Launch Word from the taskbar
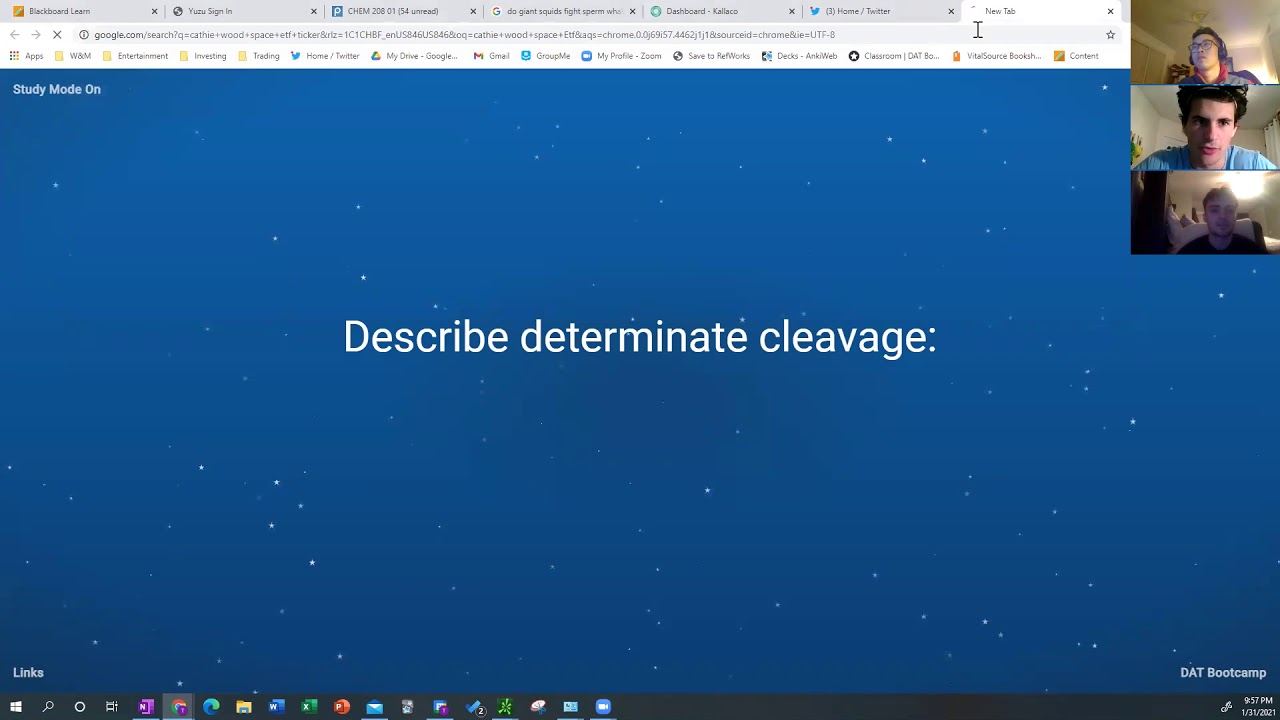The height and width of the screenshot is (720, 1280). tap(276, 707)
